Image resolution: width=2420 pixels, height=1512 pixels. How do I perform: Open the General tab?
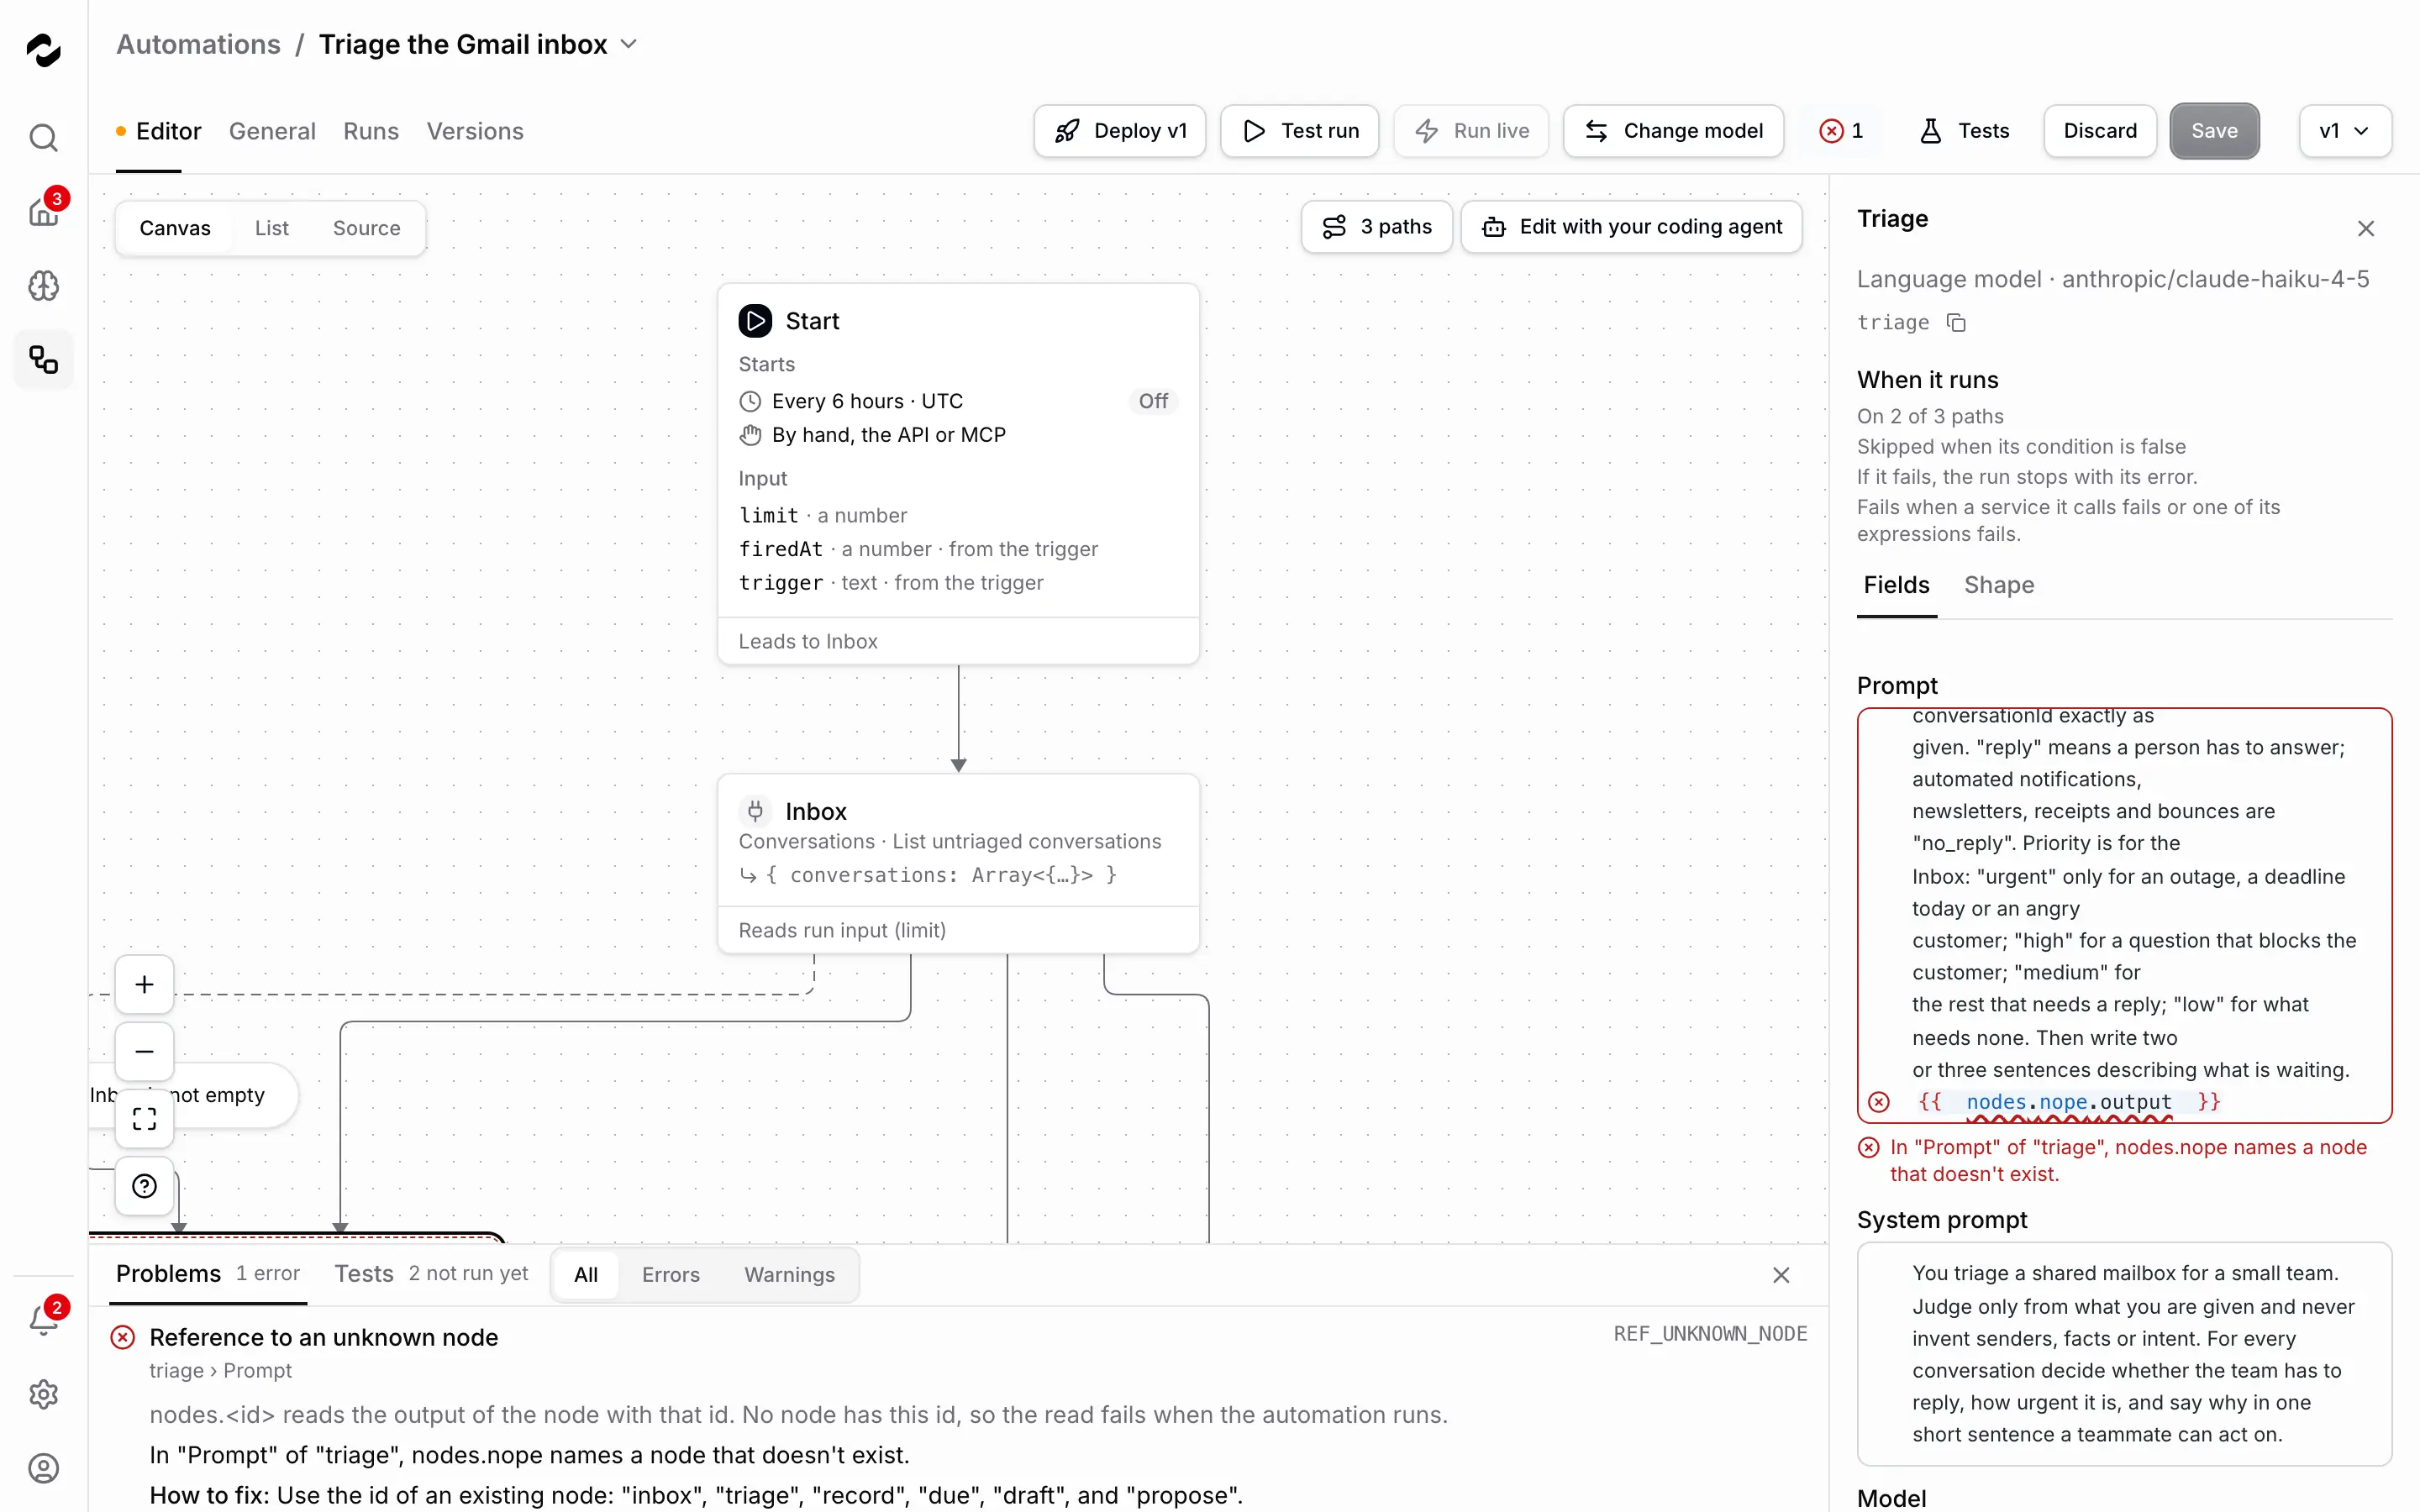(272, 131)
